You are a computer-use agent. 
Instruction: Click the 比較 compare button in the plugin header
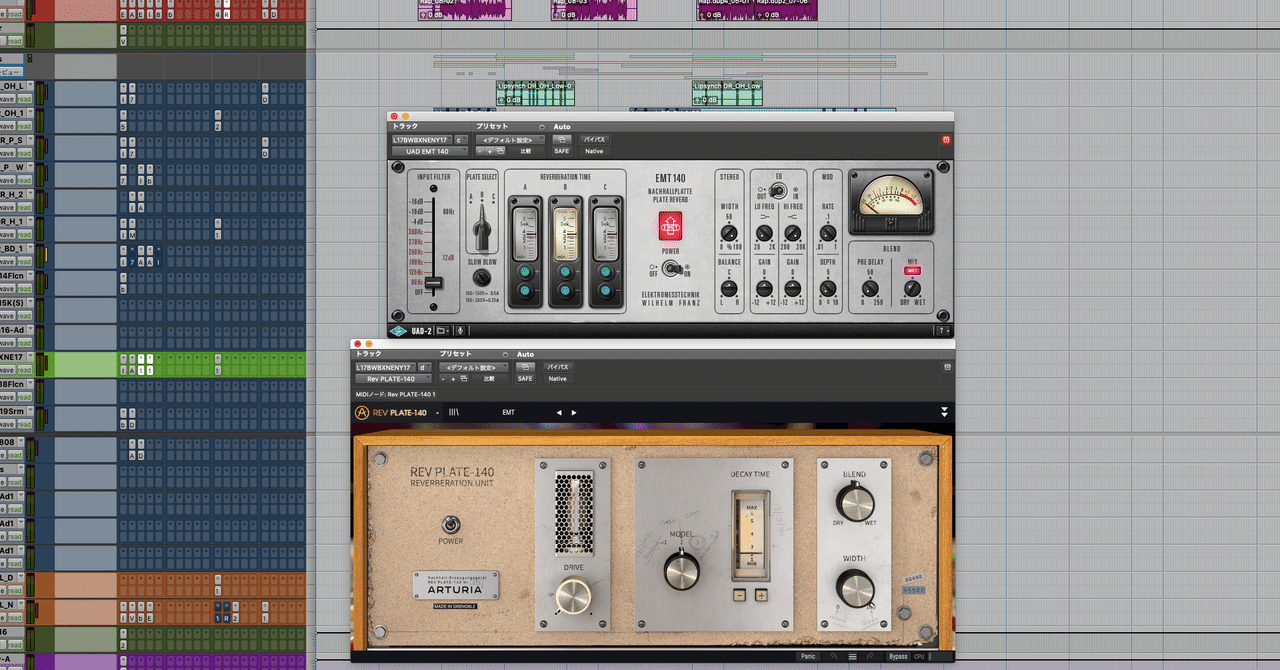(x=524, y=152)
